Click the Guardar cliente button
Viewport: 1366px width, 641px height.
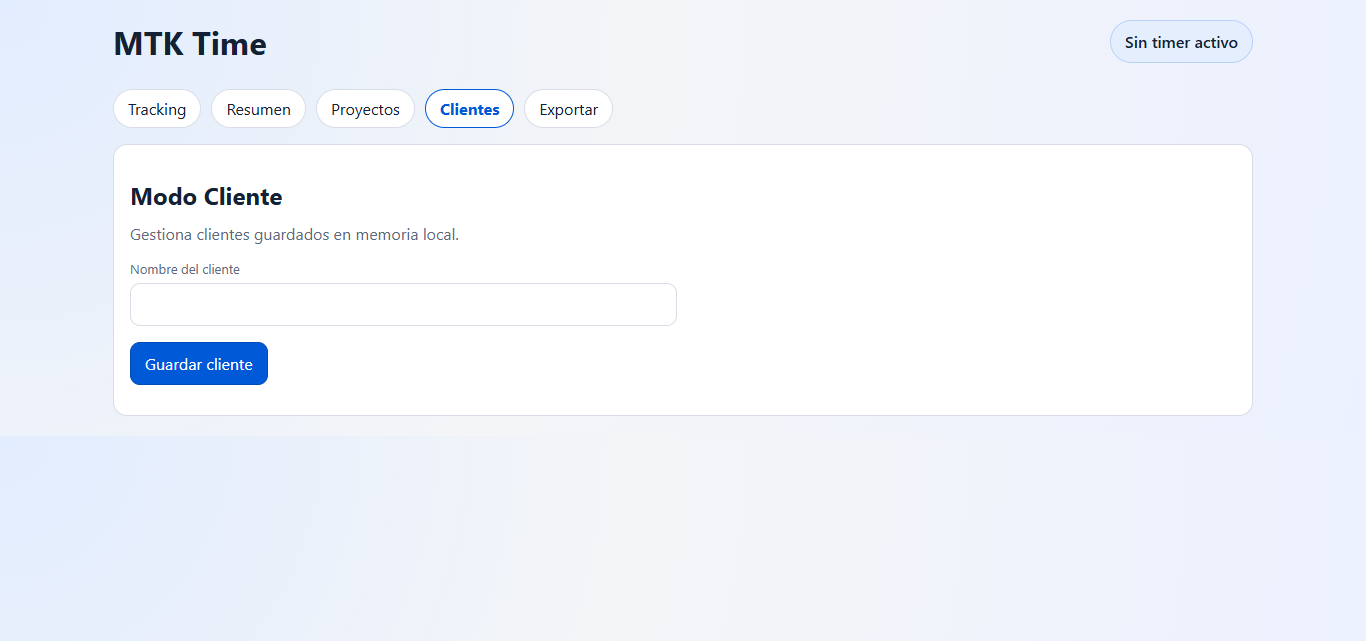199,364
